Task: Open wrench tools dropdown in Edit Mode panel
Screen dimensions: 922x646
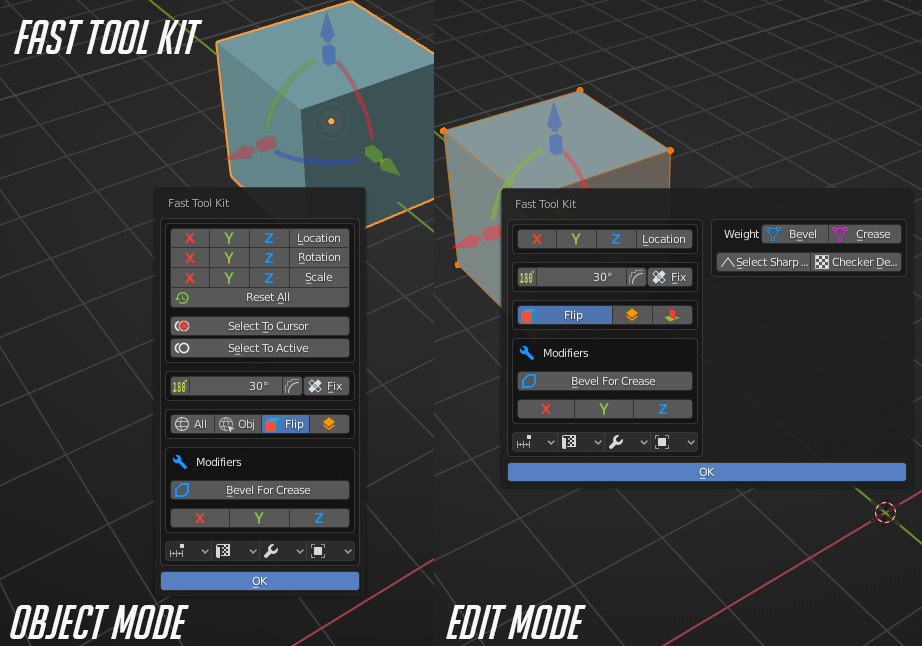Action: click(x=629, y=442)
